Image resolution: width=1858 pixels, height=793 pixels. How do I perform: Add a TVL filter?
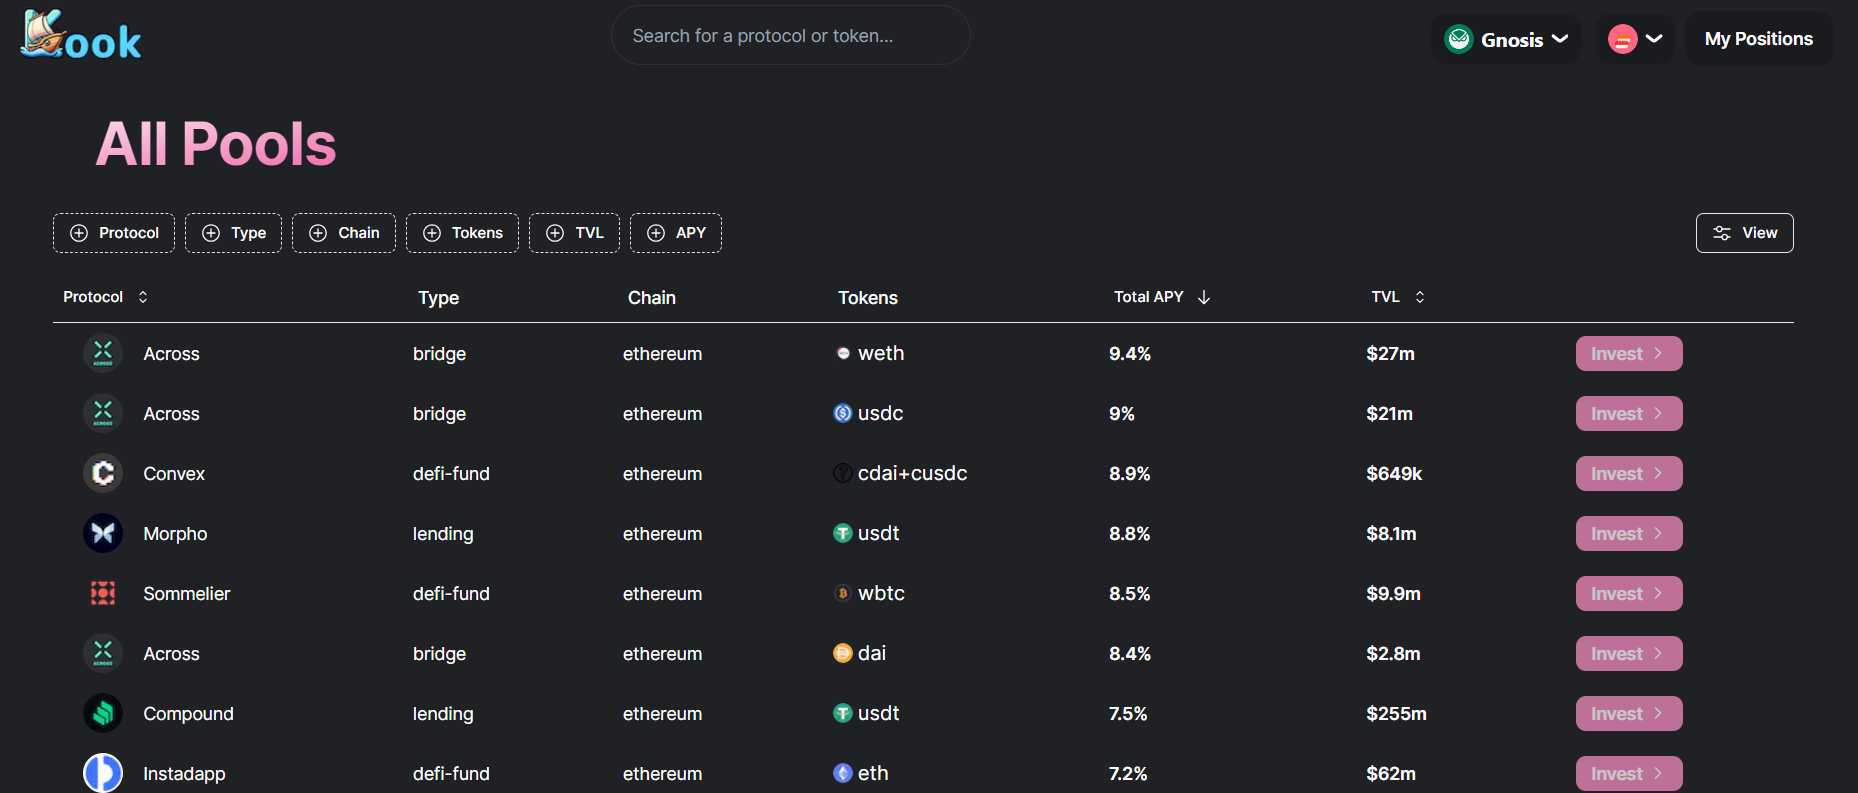coord(574,233)
